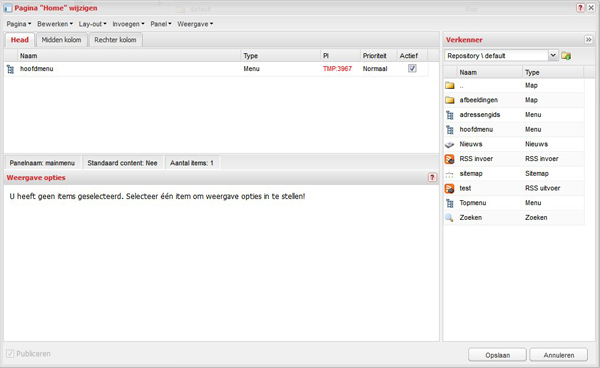
Task: Click the page icon in dialog title
Action: click(x=8, y=8)
